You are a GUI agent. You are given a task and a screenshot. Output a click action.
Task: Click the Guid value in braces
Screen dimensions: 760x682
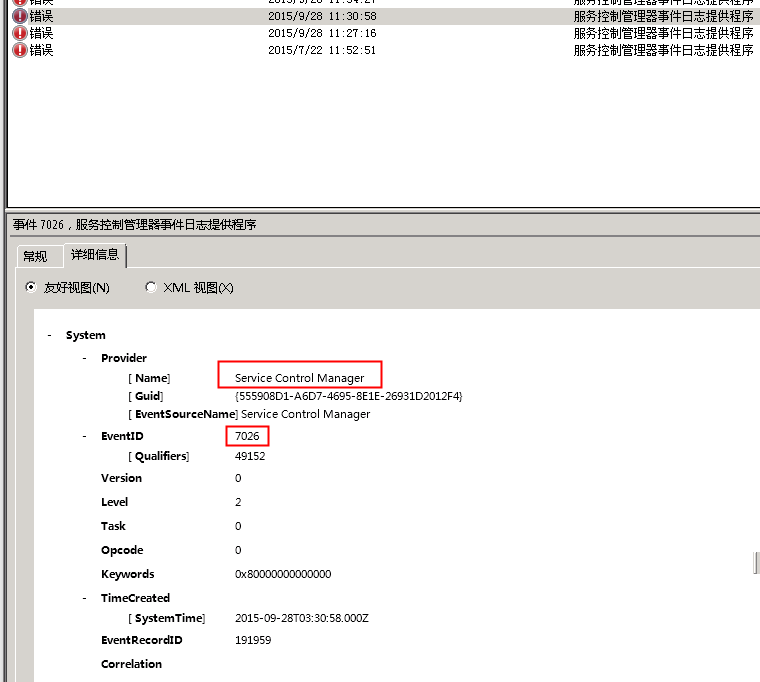(x=349, y=396)
